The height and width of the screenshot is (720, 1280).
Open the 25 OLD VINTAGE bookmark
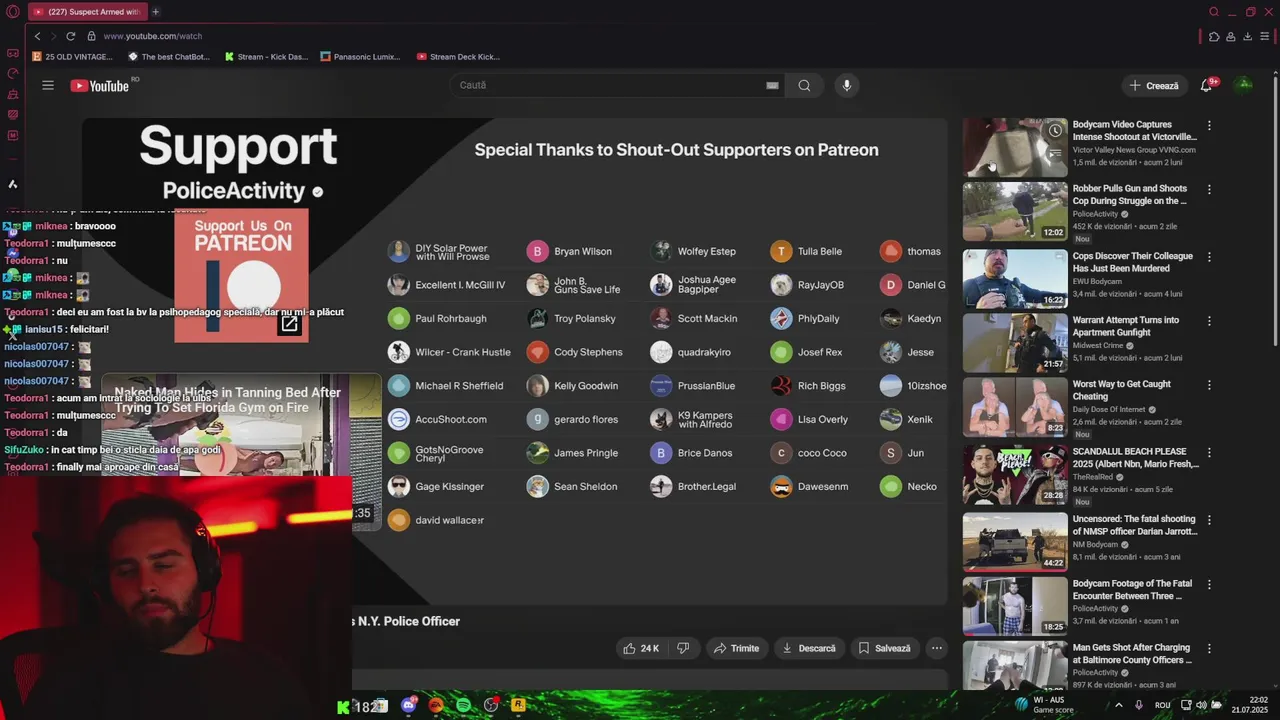[75, 57]
